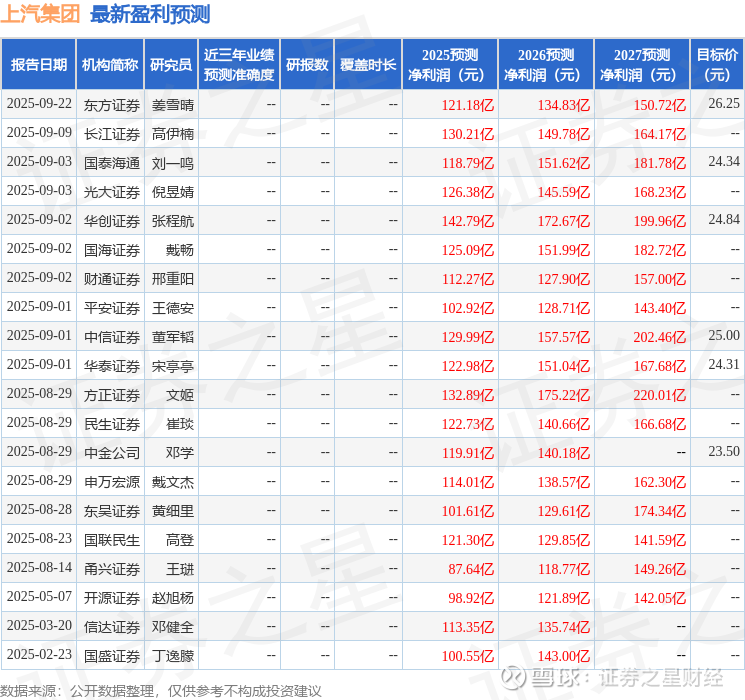Select 国联民生 institution cell
Screen dimensions: 745x700
click(x=112, y=540)
